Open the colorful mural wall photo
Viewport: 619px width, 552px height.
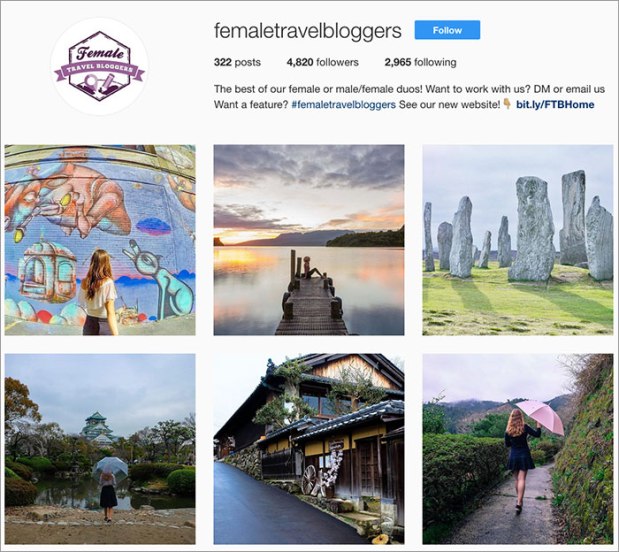[x=100, y=240]
